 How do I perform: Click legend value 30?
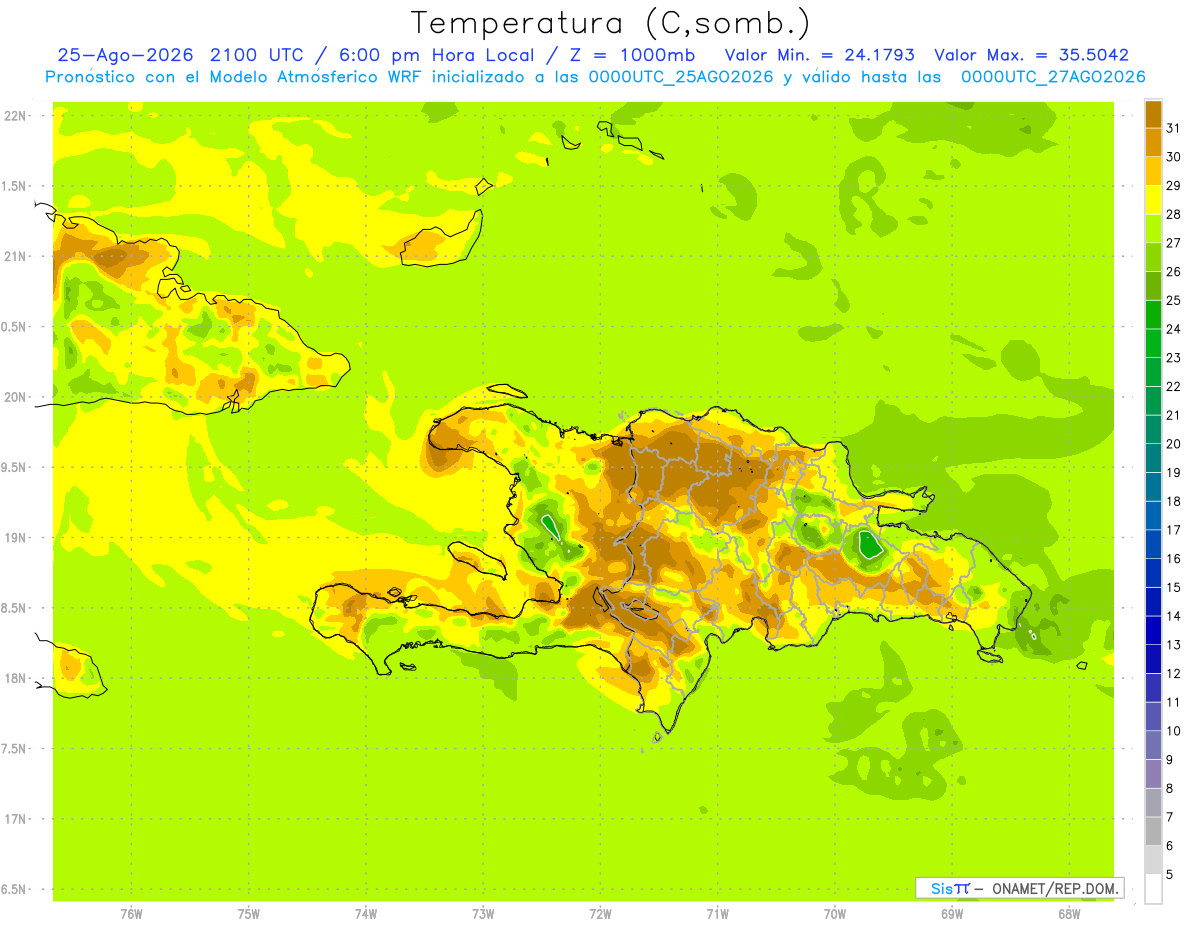point(1173,157)
